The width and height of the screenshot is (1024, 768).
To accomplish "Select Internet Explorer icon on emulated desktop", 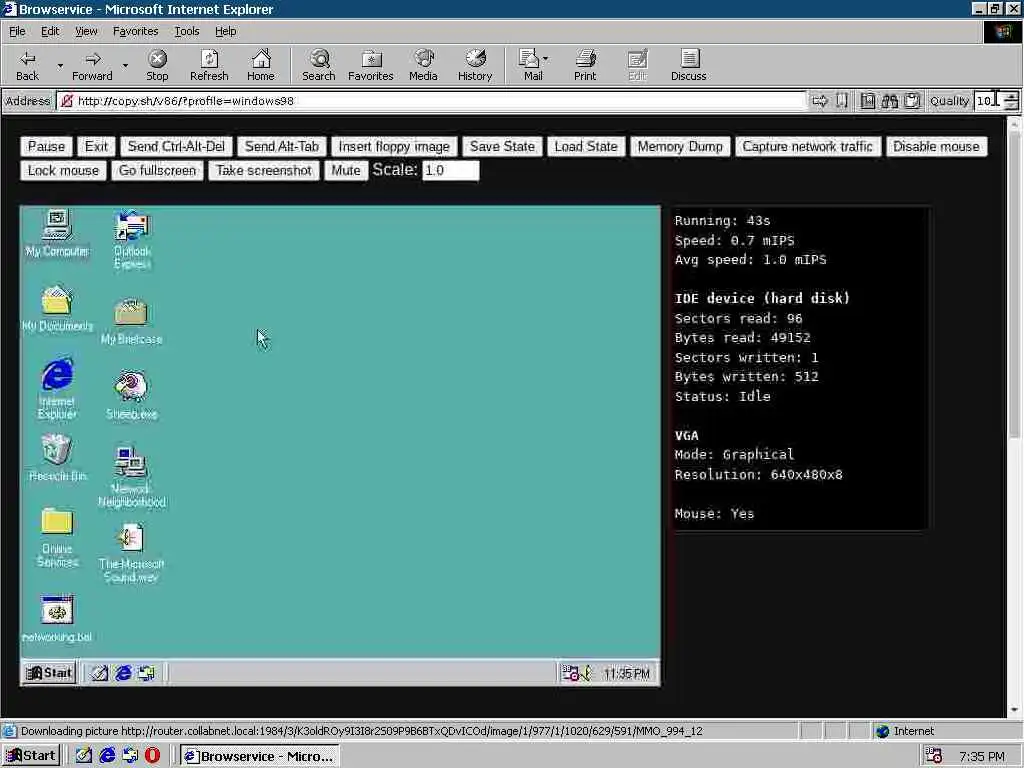I will 57,389.
